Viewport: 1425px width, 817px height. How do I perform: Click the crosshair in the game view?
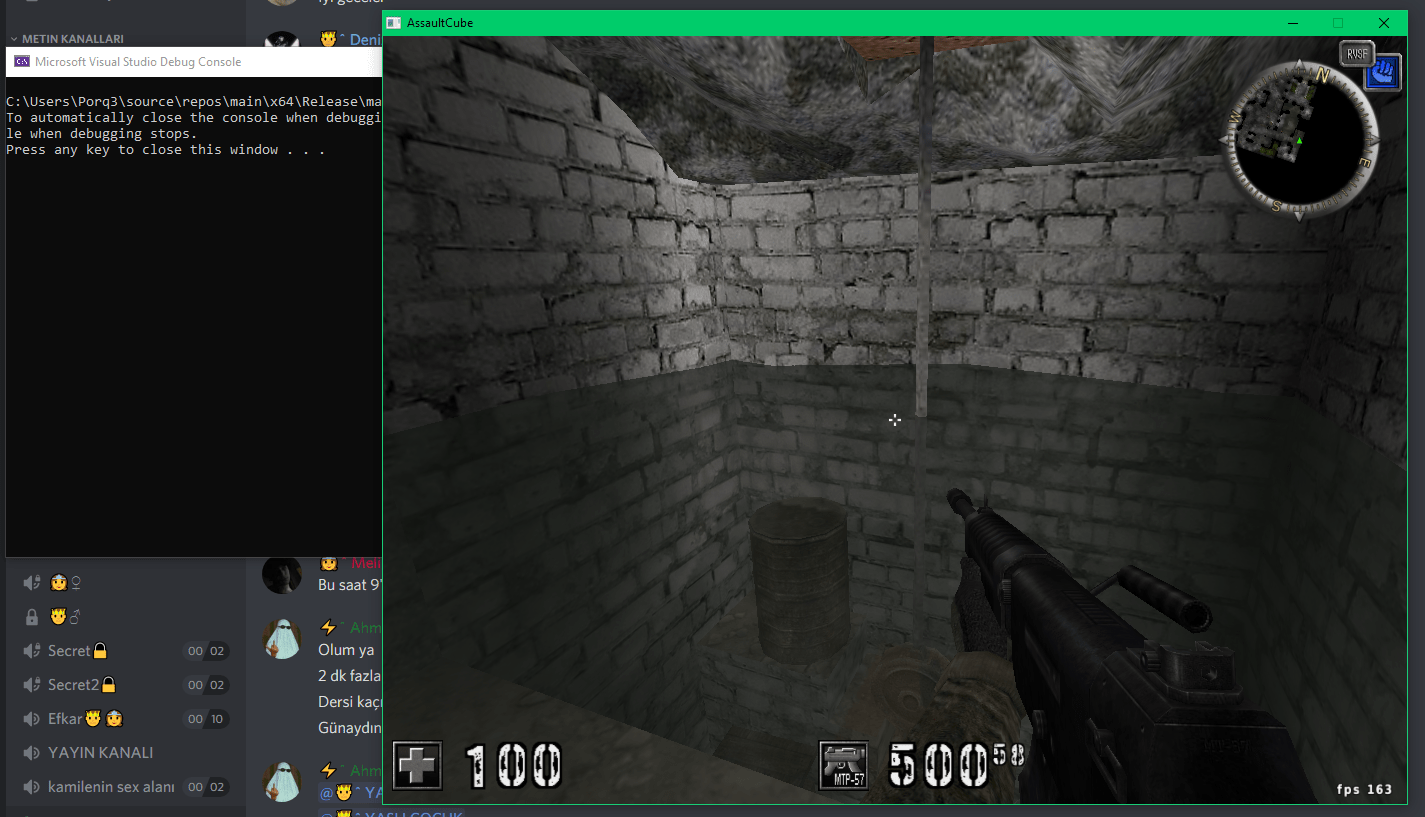tap(895, 420)
